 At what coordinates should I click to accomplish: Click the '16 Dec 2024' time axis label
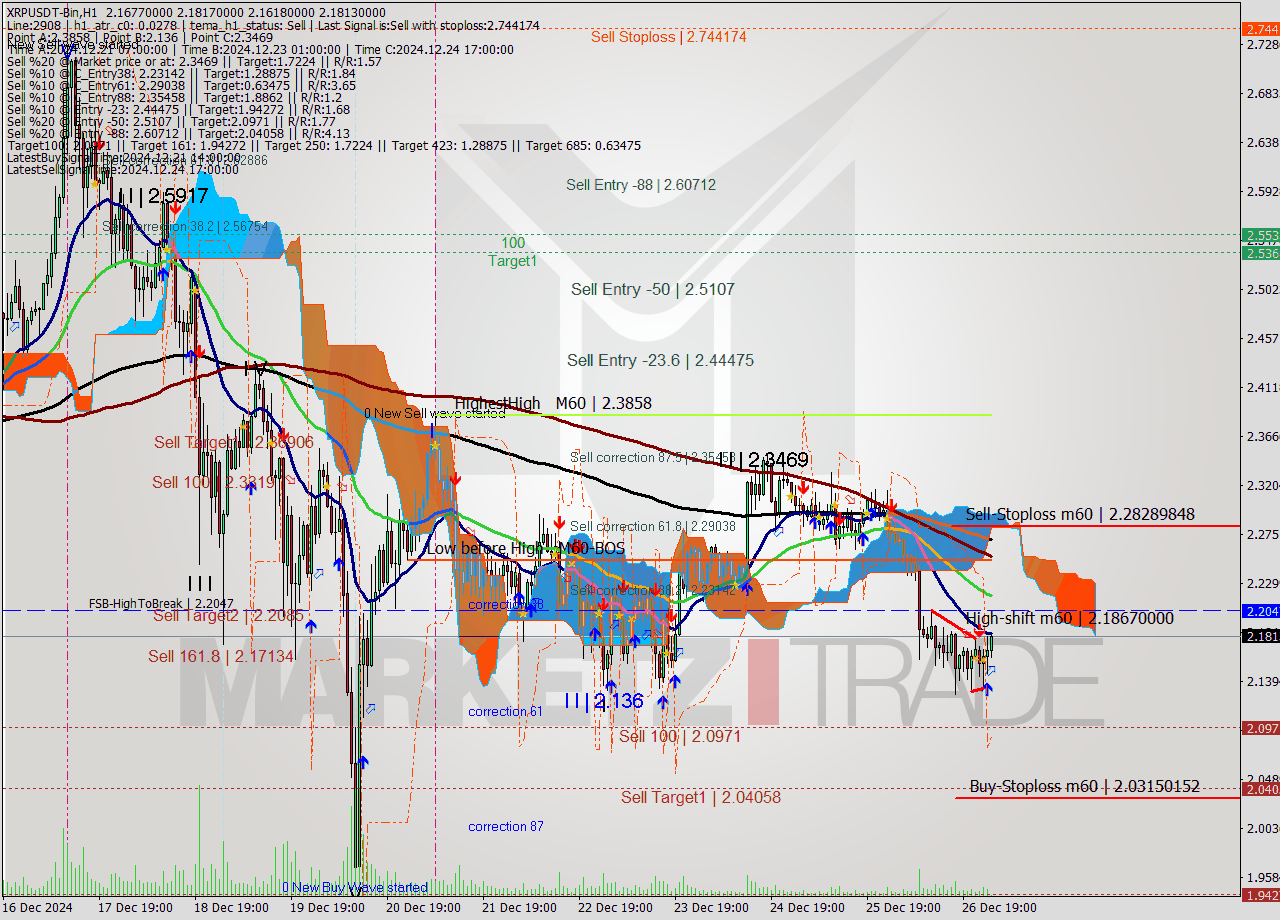[x=38, y=908]
